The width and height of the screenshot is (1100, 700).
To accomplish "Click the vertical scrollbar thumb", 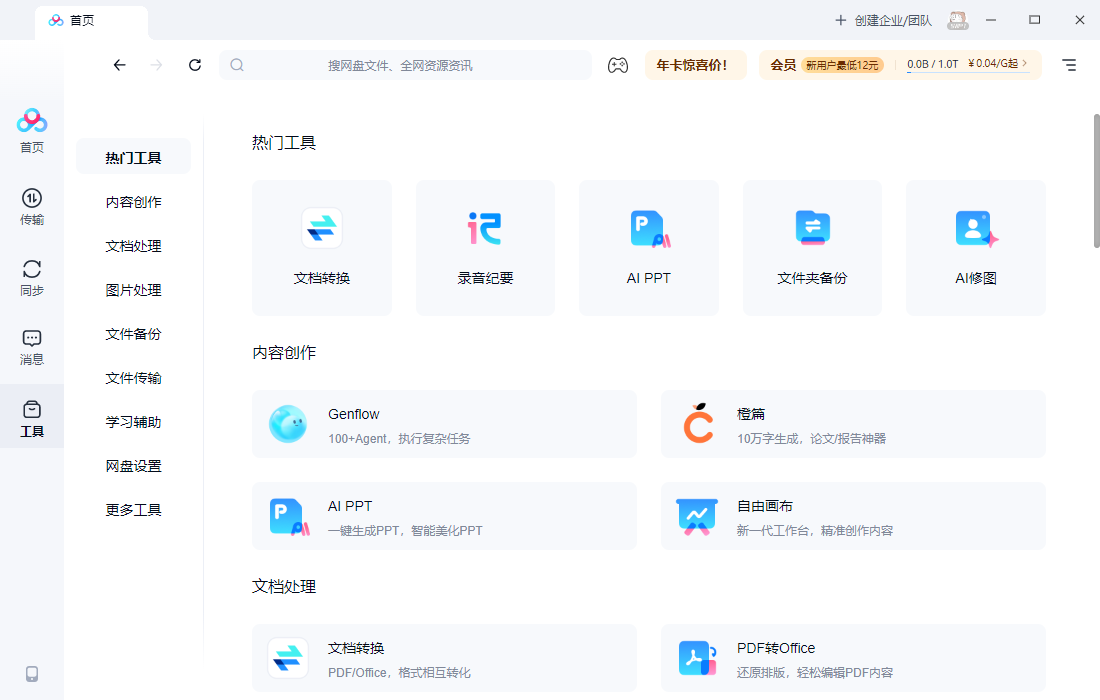I will pos(1096,181).
